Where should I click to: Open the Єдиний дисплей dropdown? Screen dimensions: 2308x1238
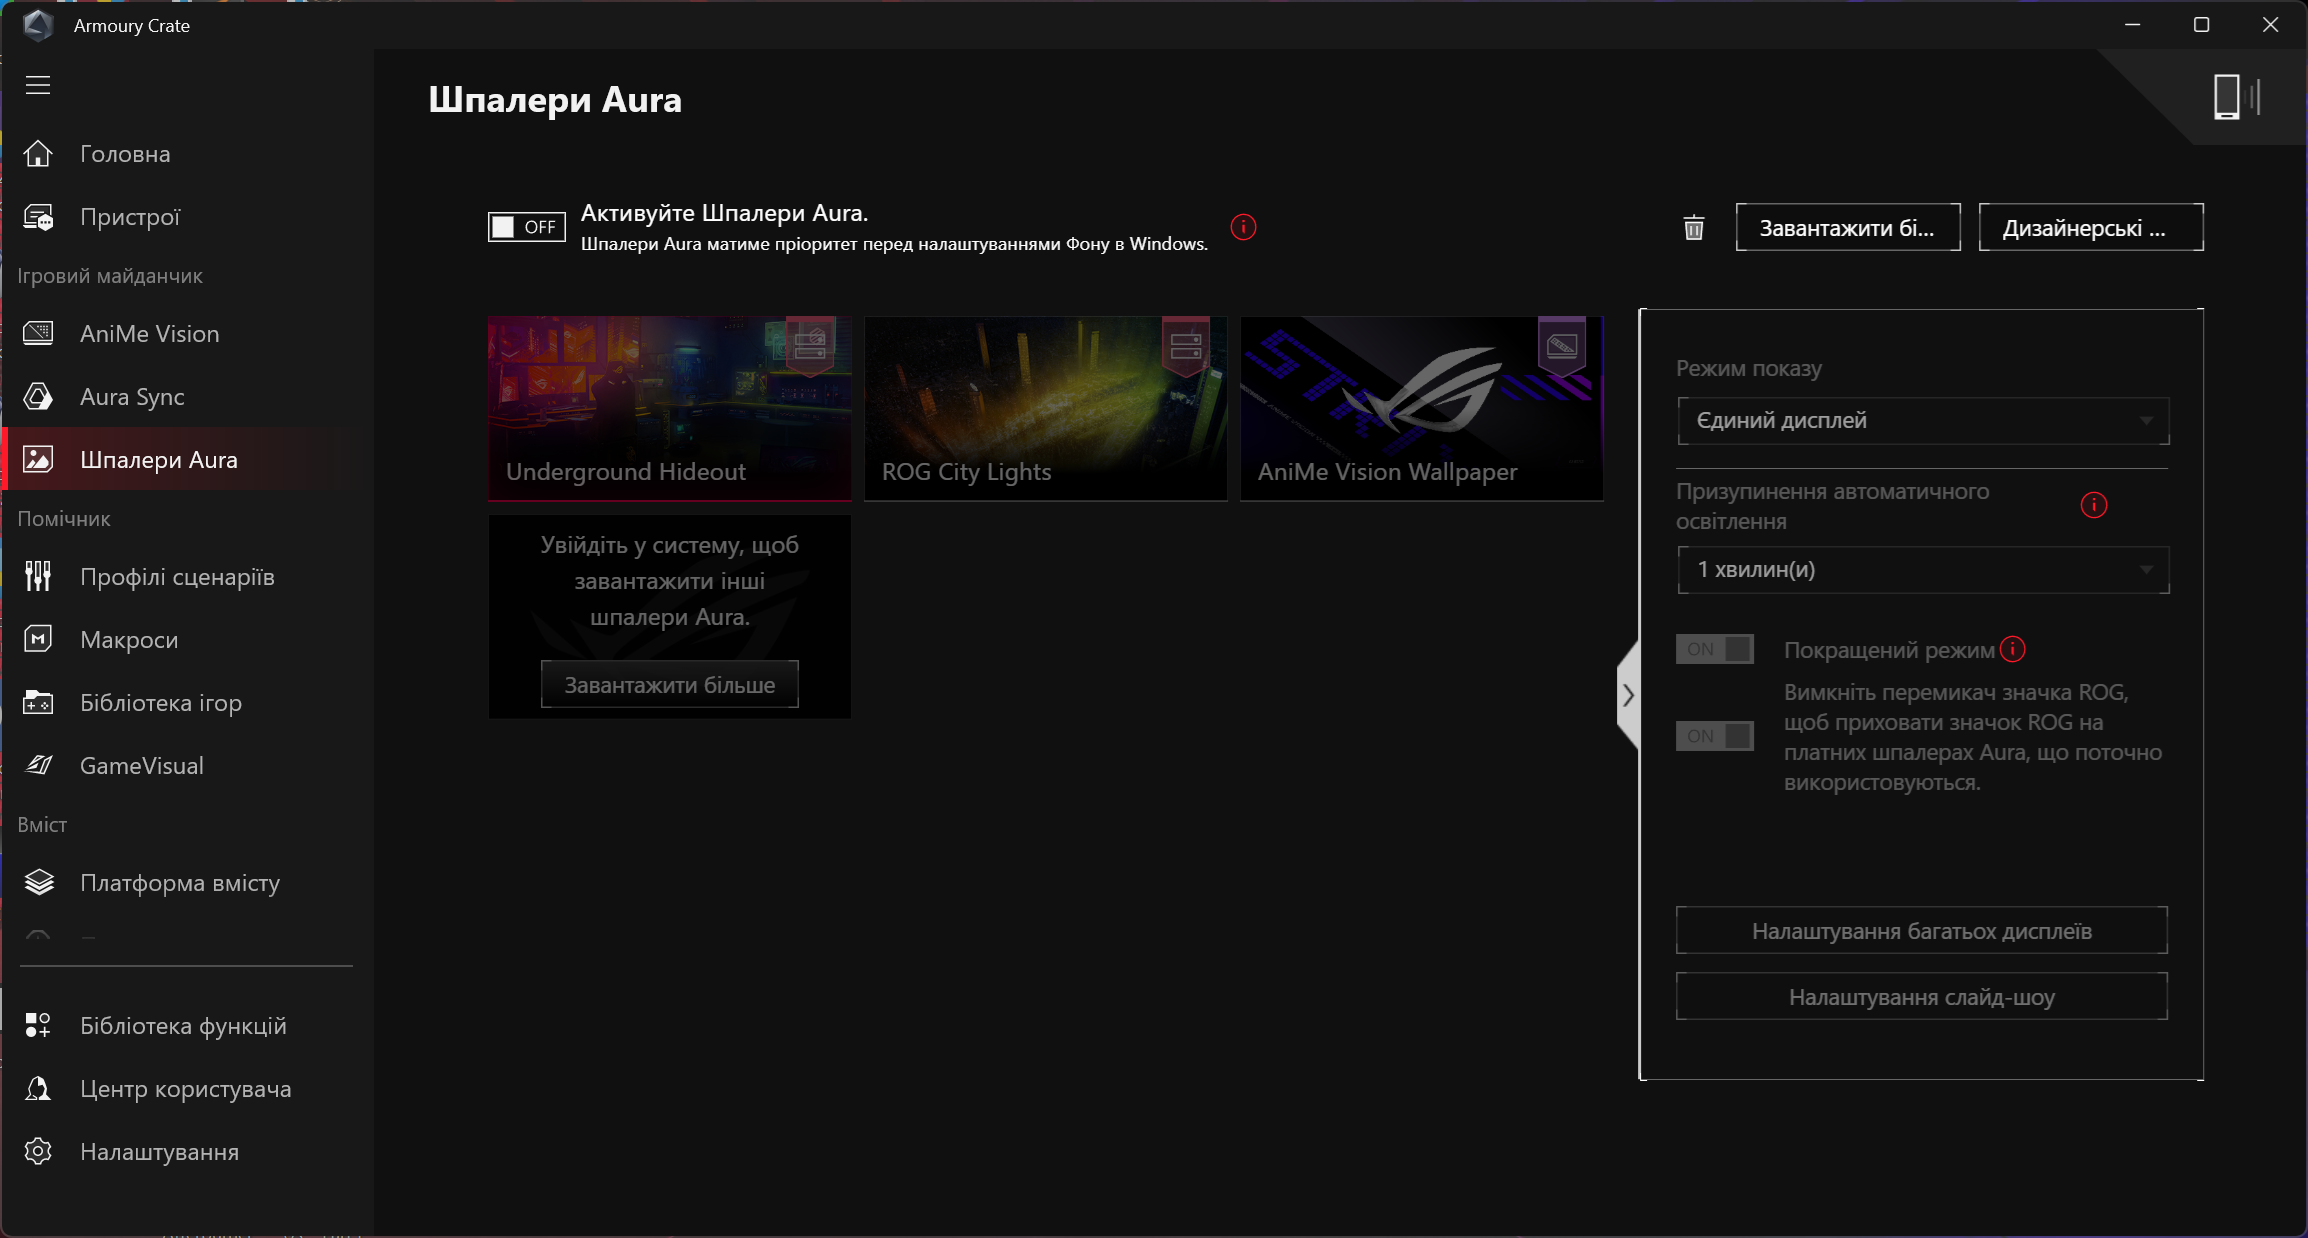(1922, 421)
